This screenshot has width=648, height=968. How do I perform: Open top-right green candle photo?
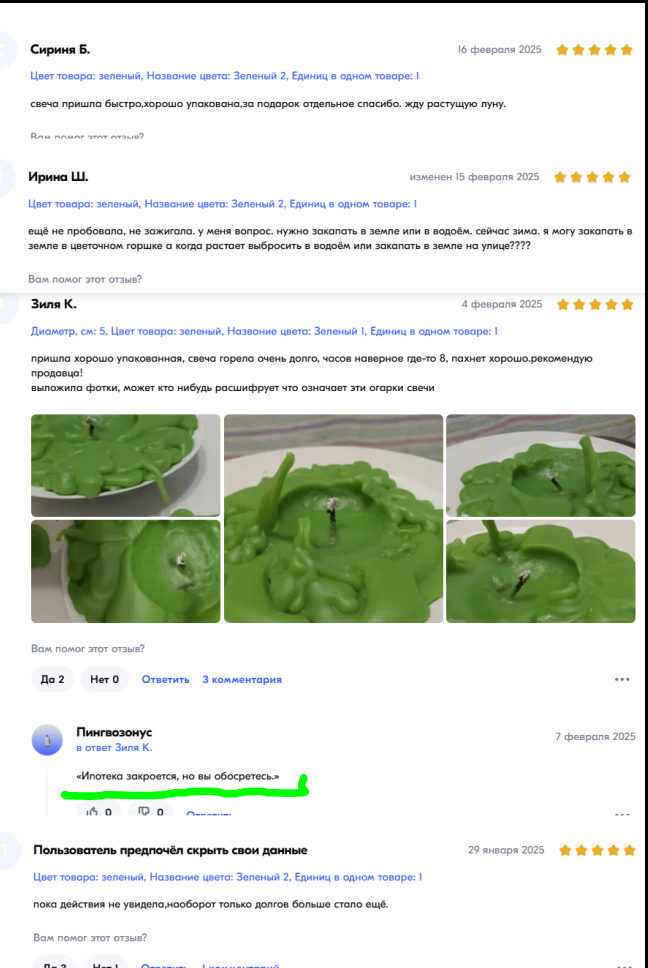[x=541, y=465]
